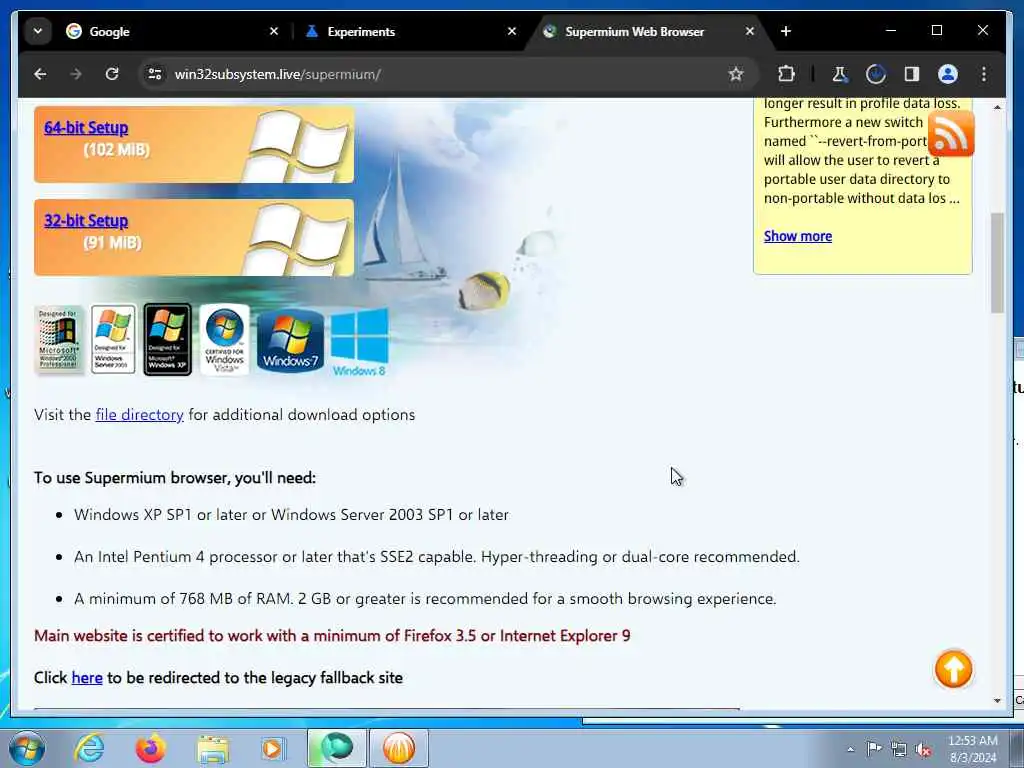Click the download progress icon in toolbar
The height and width of the screenshot is (768, 1024).
[876, 74]
